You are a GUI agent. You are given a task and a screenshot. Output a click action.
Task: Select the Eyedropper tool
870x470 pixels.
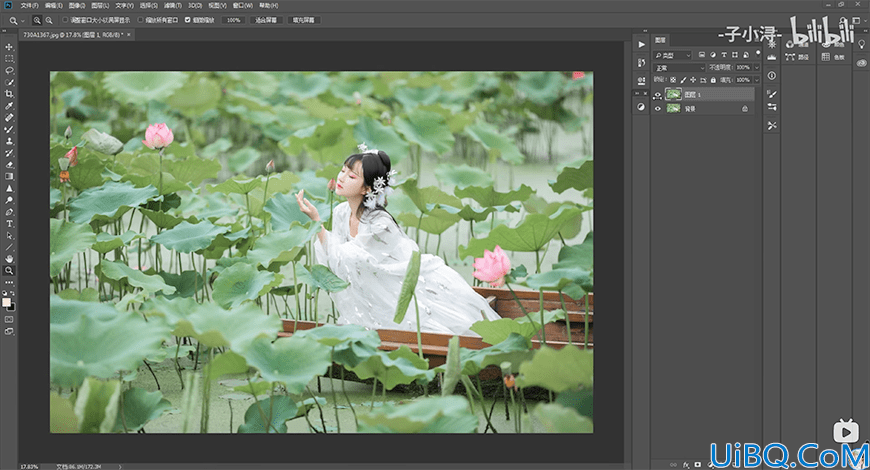pos(9,106)
